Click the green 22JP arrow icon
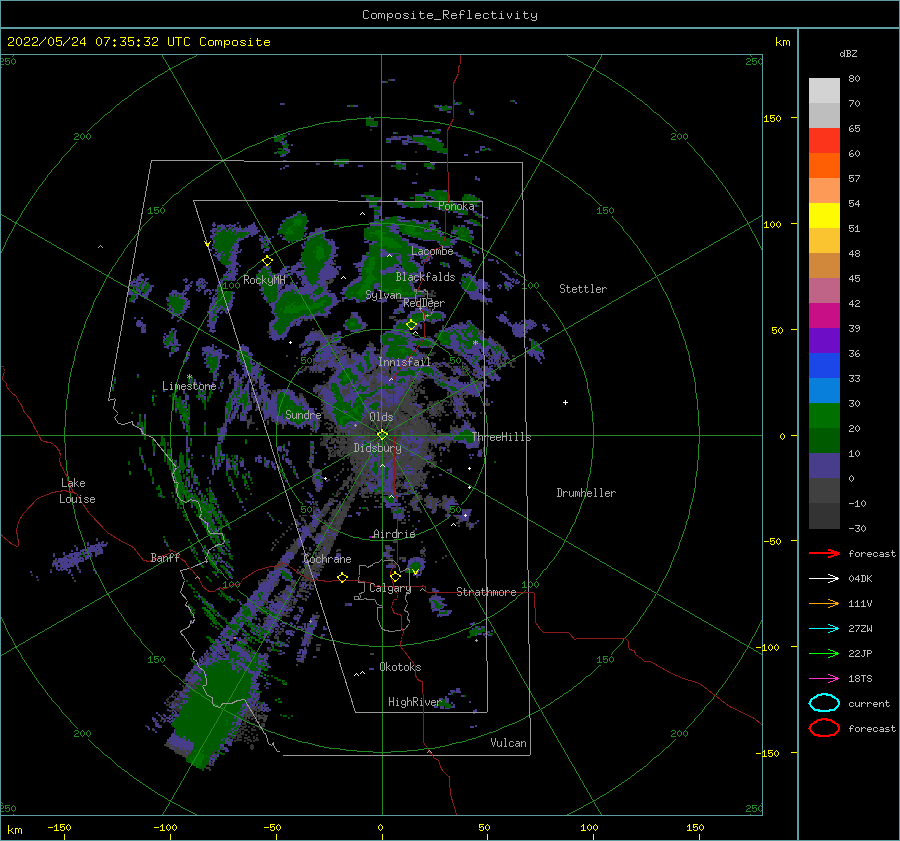Screen dimensions: 900x841 point(824,653)
